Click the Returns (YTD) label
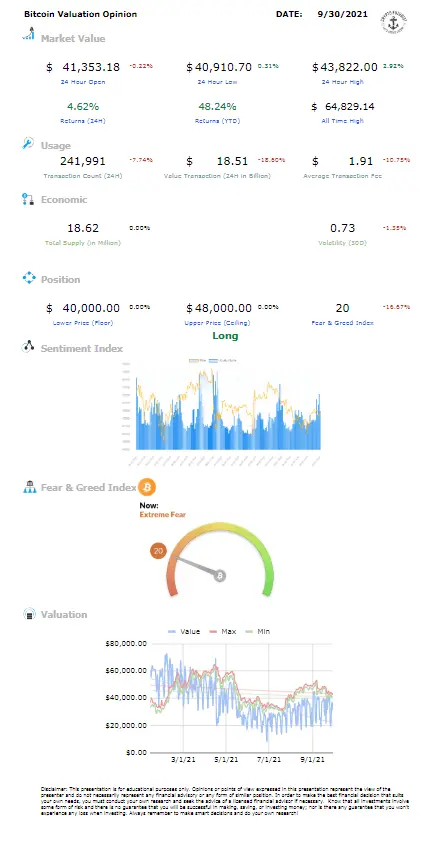This screenshot has width=441, height=841. click(x=217, y=121)
